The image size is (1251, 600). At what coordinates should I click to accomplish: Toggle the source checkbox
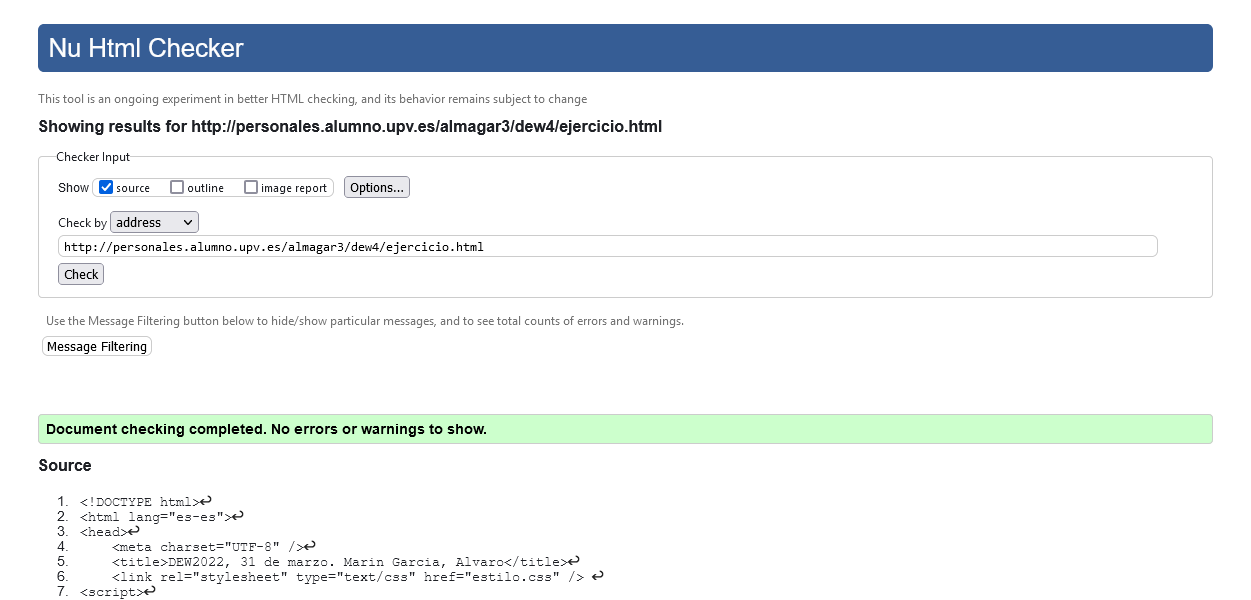[106, 187]
